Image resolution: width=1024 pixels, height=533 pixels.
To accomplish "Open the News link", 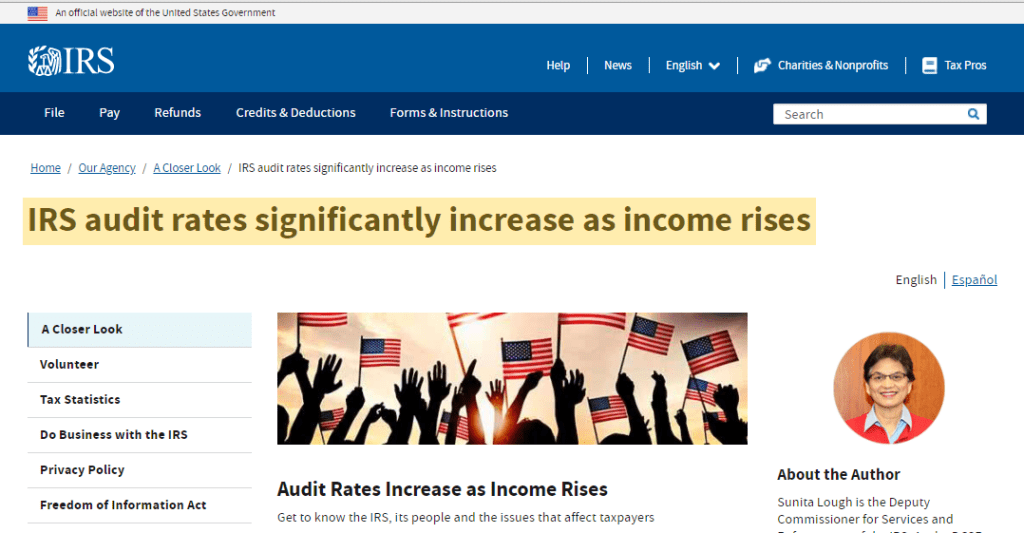I will click(x=618, y=65).
